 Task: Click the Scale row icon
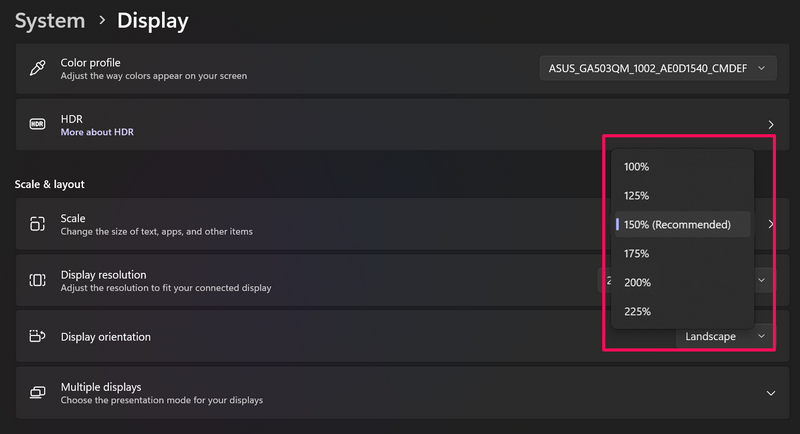[38, 224]
